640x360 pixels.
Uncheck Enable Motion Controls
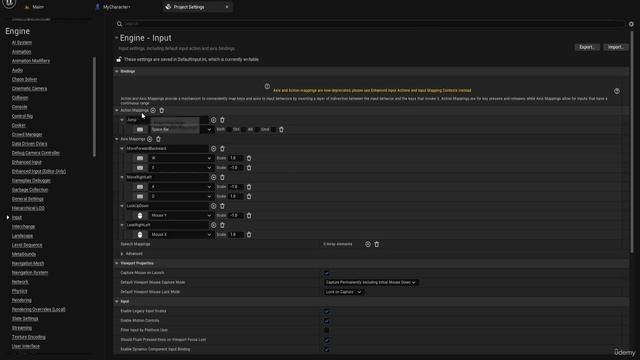click(x=327, y=321)
